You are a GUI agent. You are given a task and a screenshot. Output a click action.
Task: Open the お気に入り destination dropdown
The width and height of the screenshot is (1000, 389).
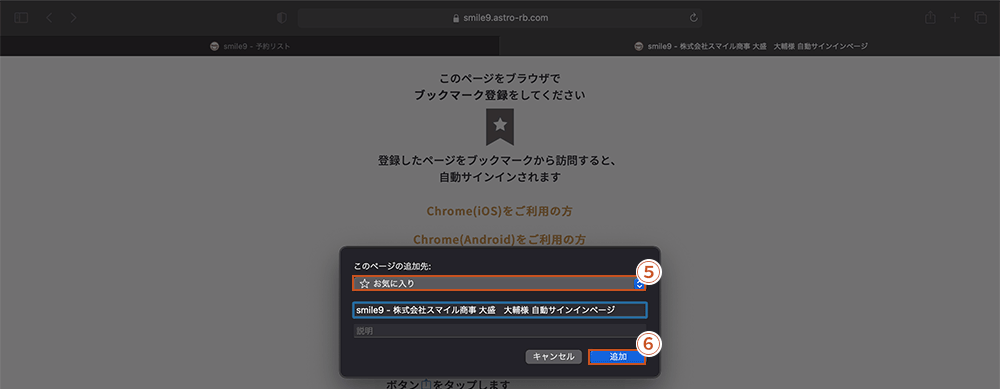[499, 283]
